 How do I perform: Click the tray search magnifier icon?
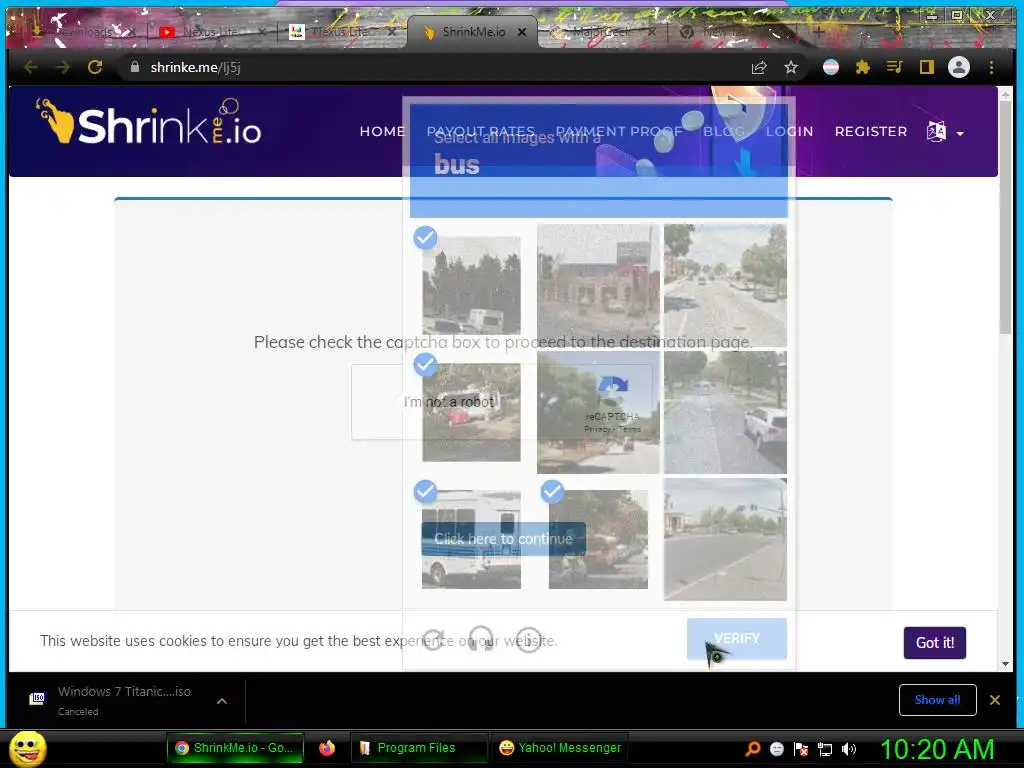[x=753, y=749]
